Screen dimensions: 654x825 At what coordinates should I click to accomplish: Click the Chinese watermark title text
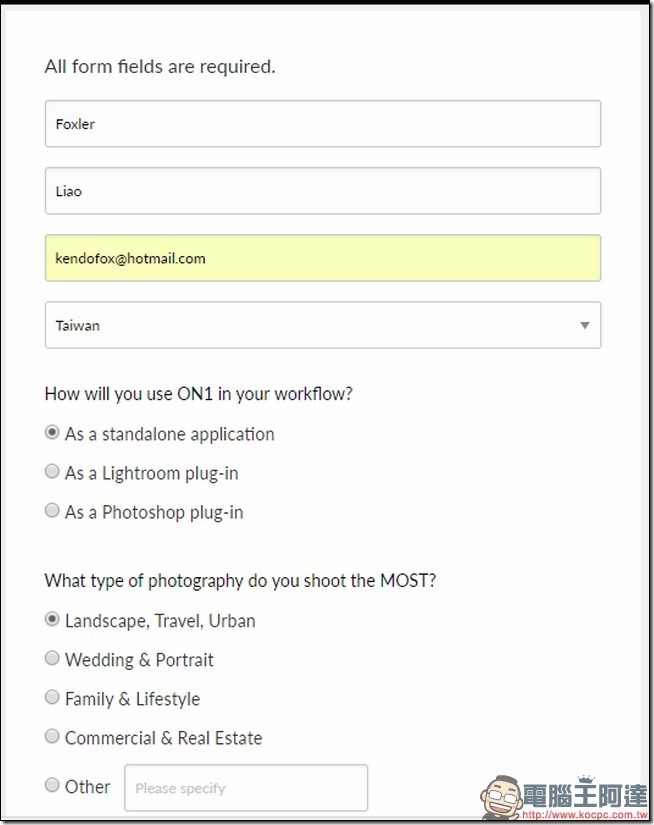(x=585, y=796)
